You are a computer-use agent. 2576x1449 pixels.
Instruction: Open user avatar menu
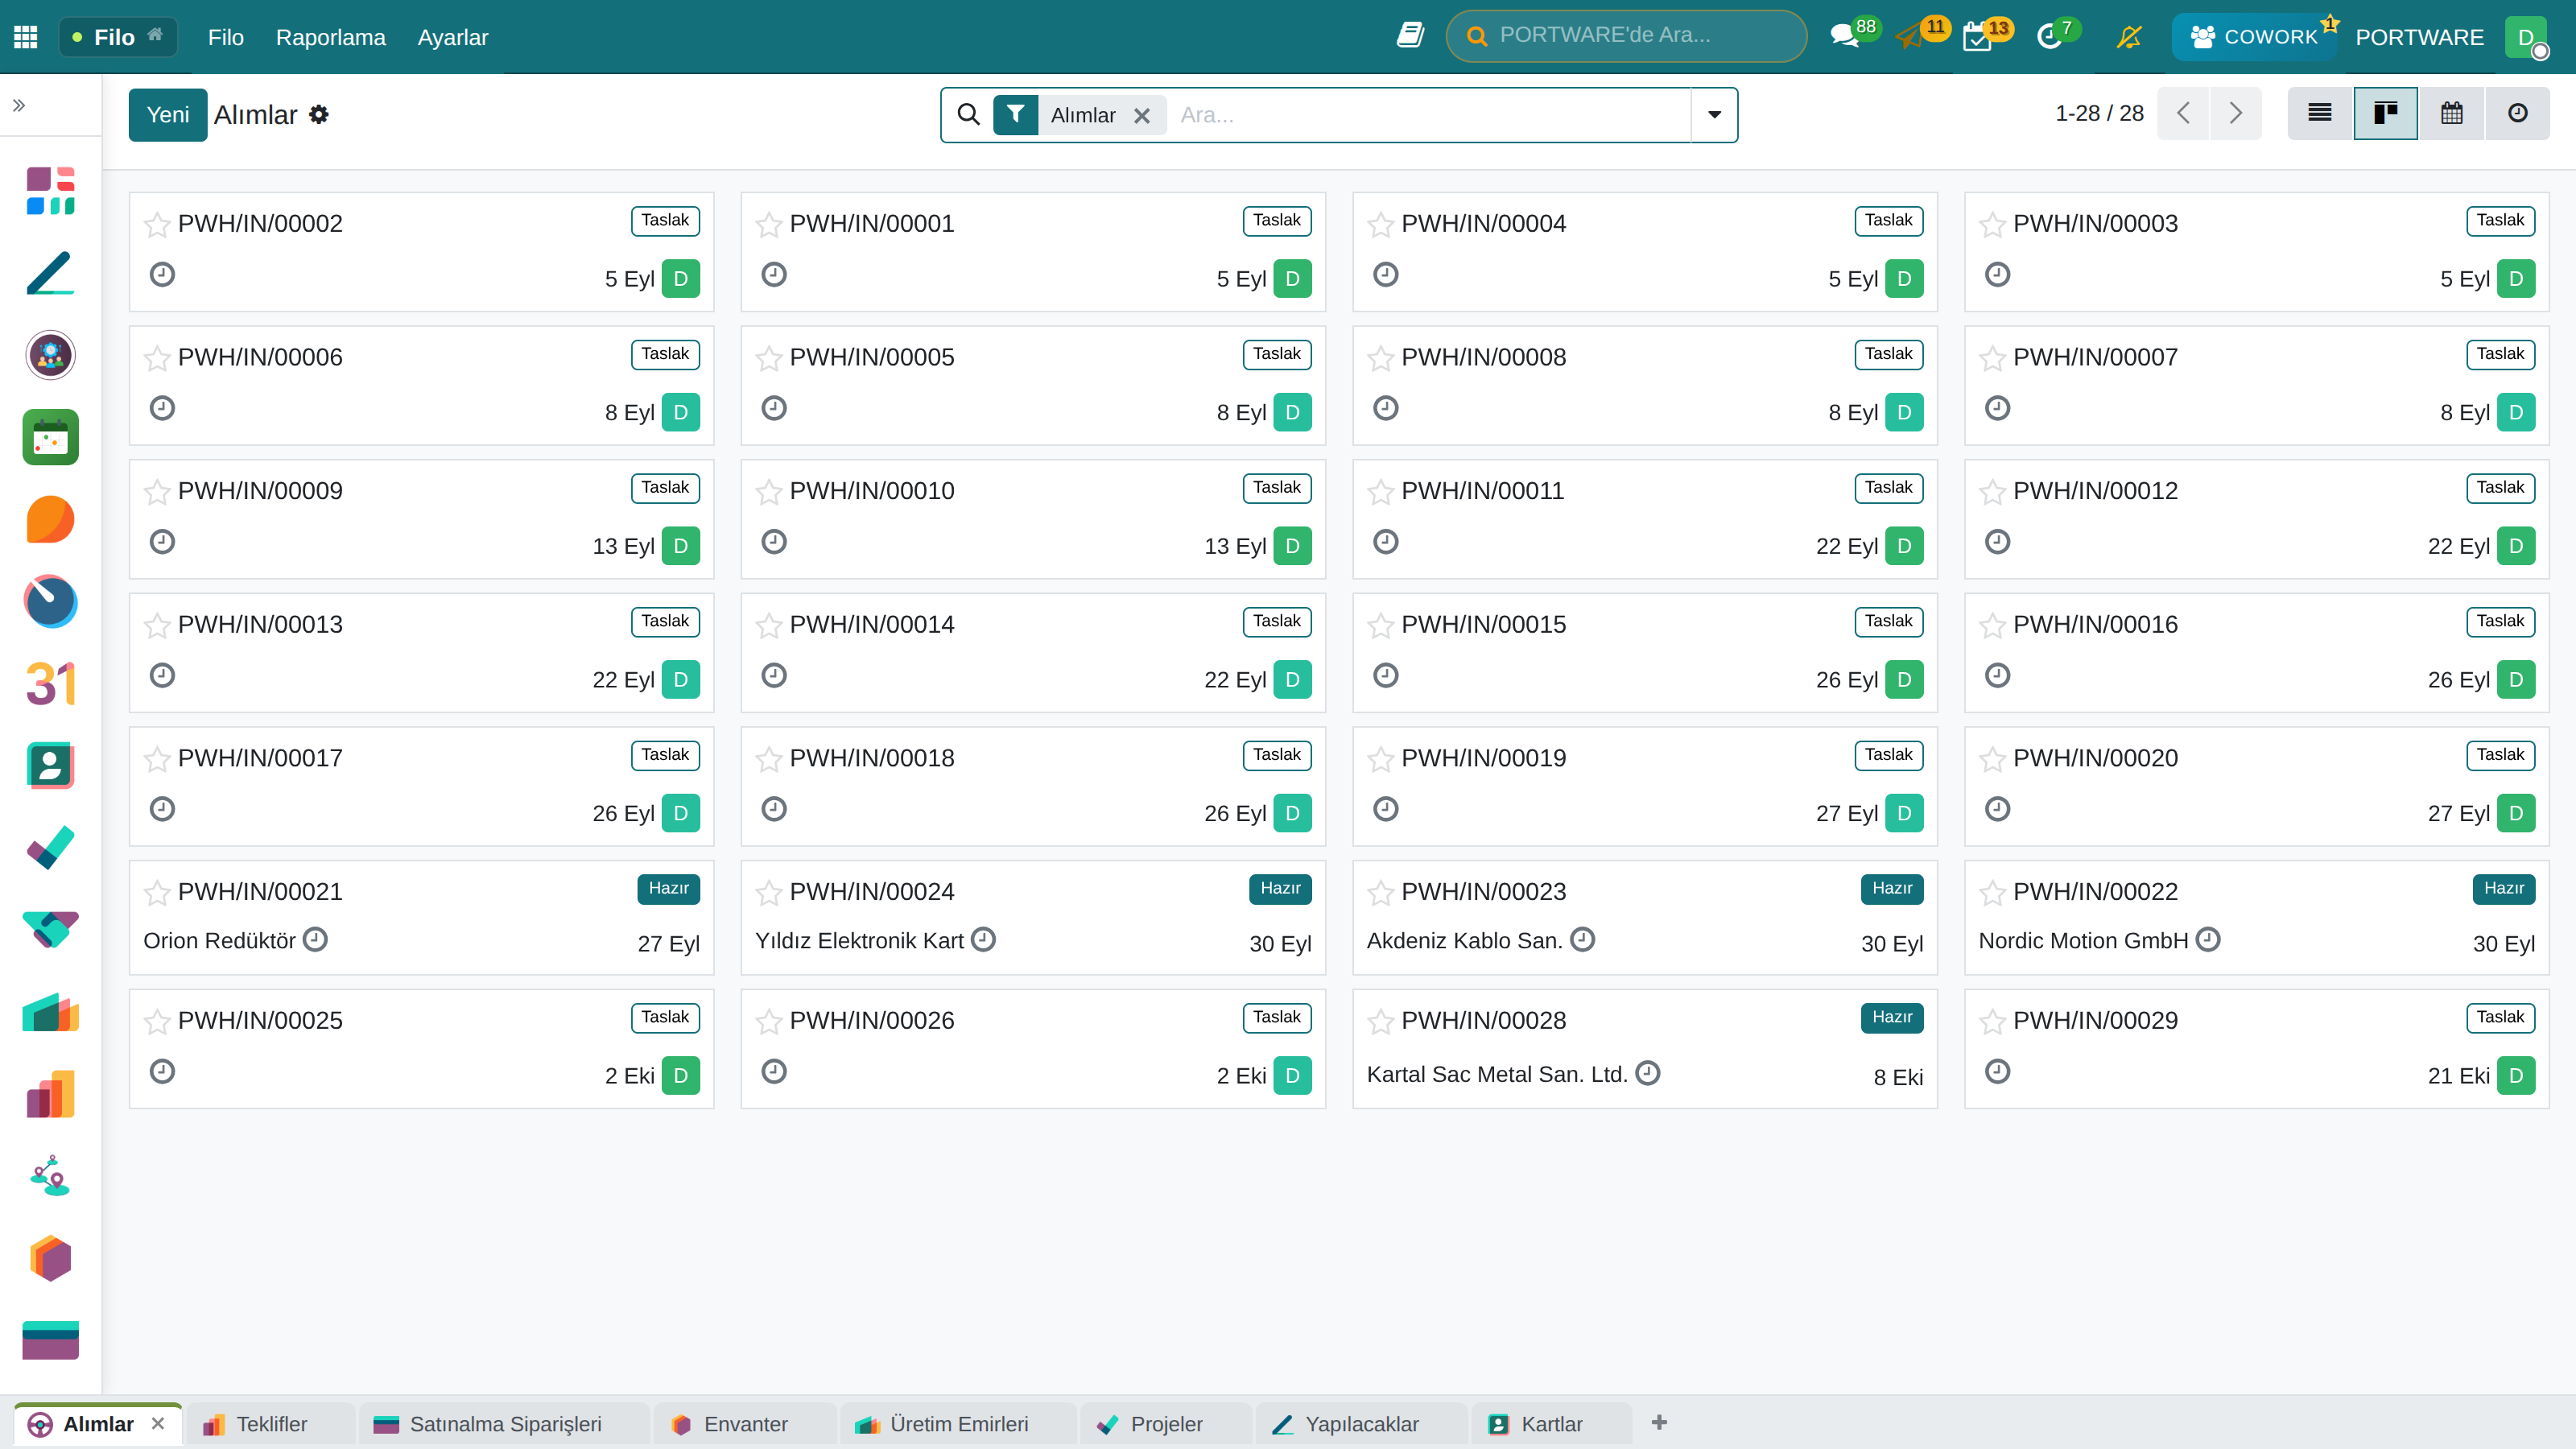pos(2526,37)
